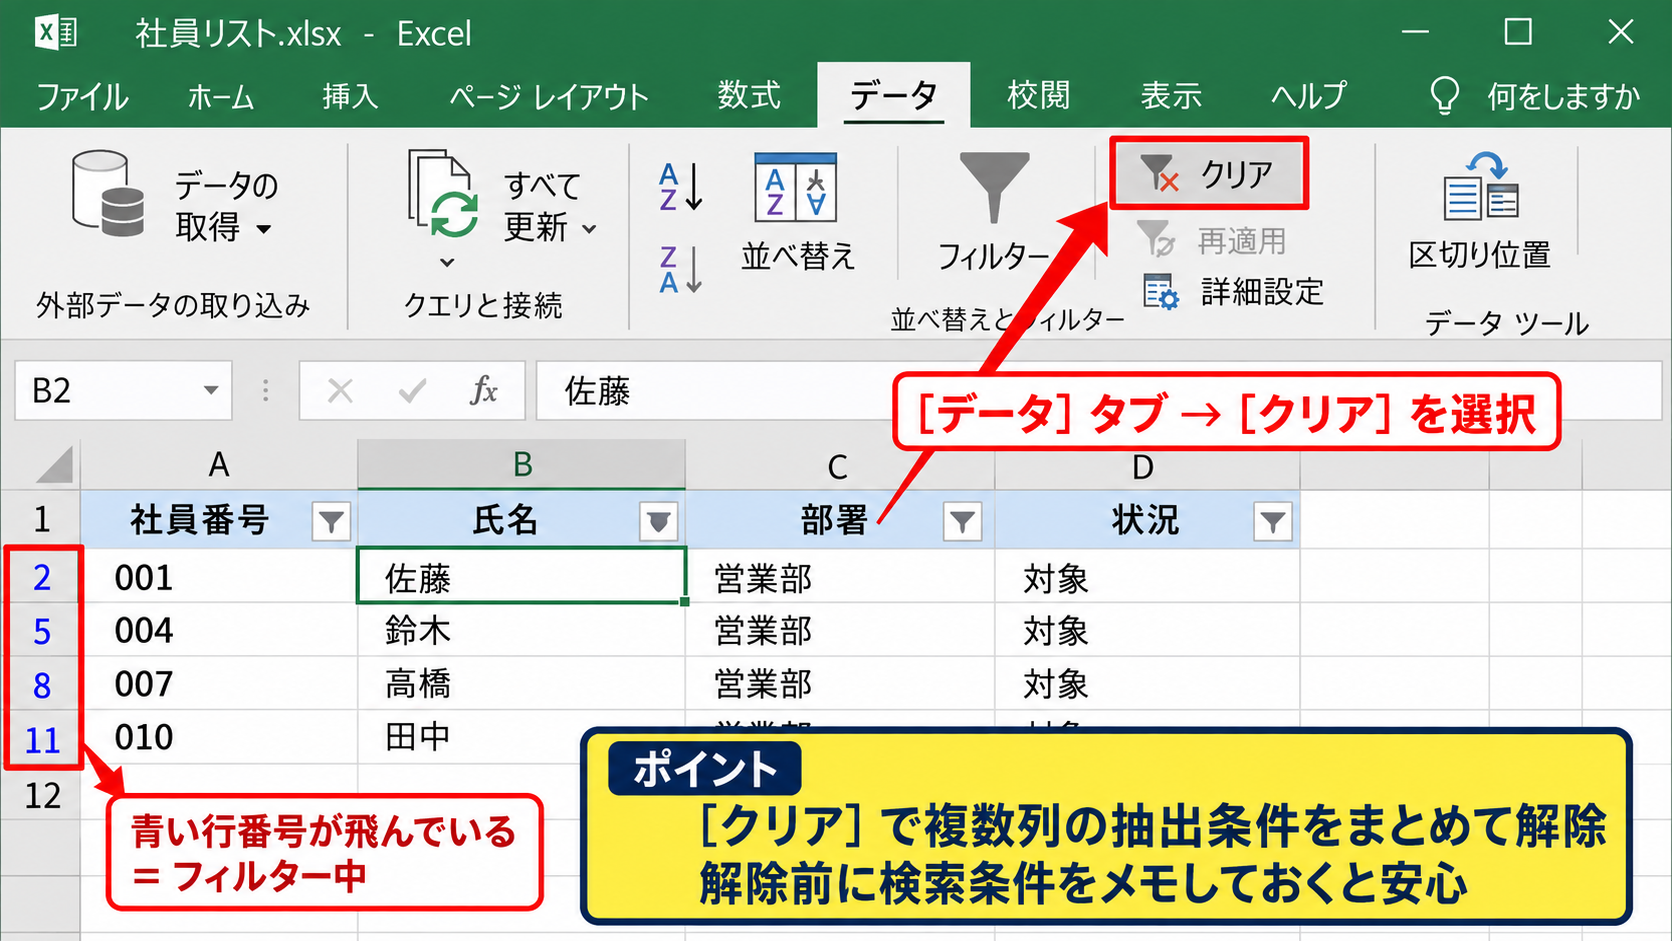Open the ヘルプ tab

[x=1309, y=96]
